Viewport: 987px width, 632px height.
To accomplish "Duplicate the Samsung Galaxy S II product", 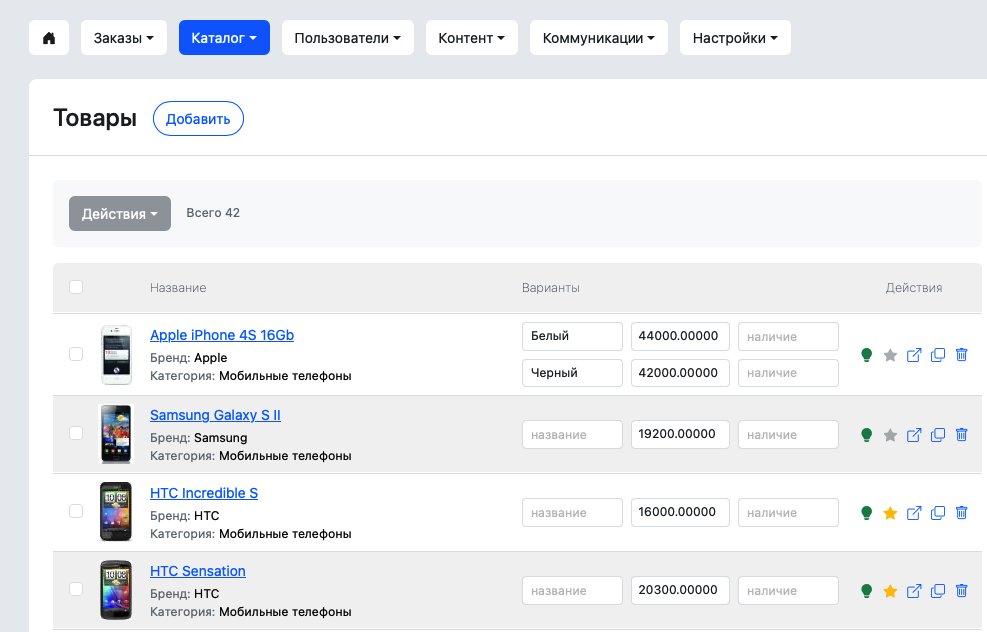I will [x=938, y=435].
